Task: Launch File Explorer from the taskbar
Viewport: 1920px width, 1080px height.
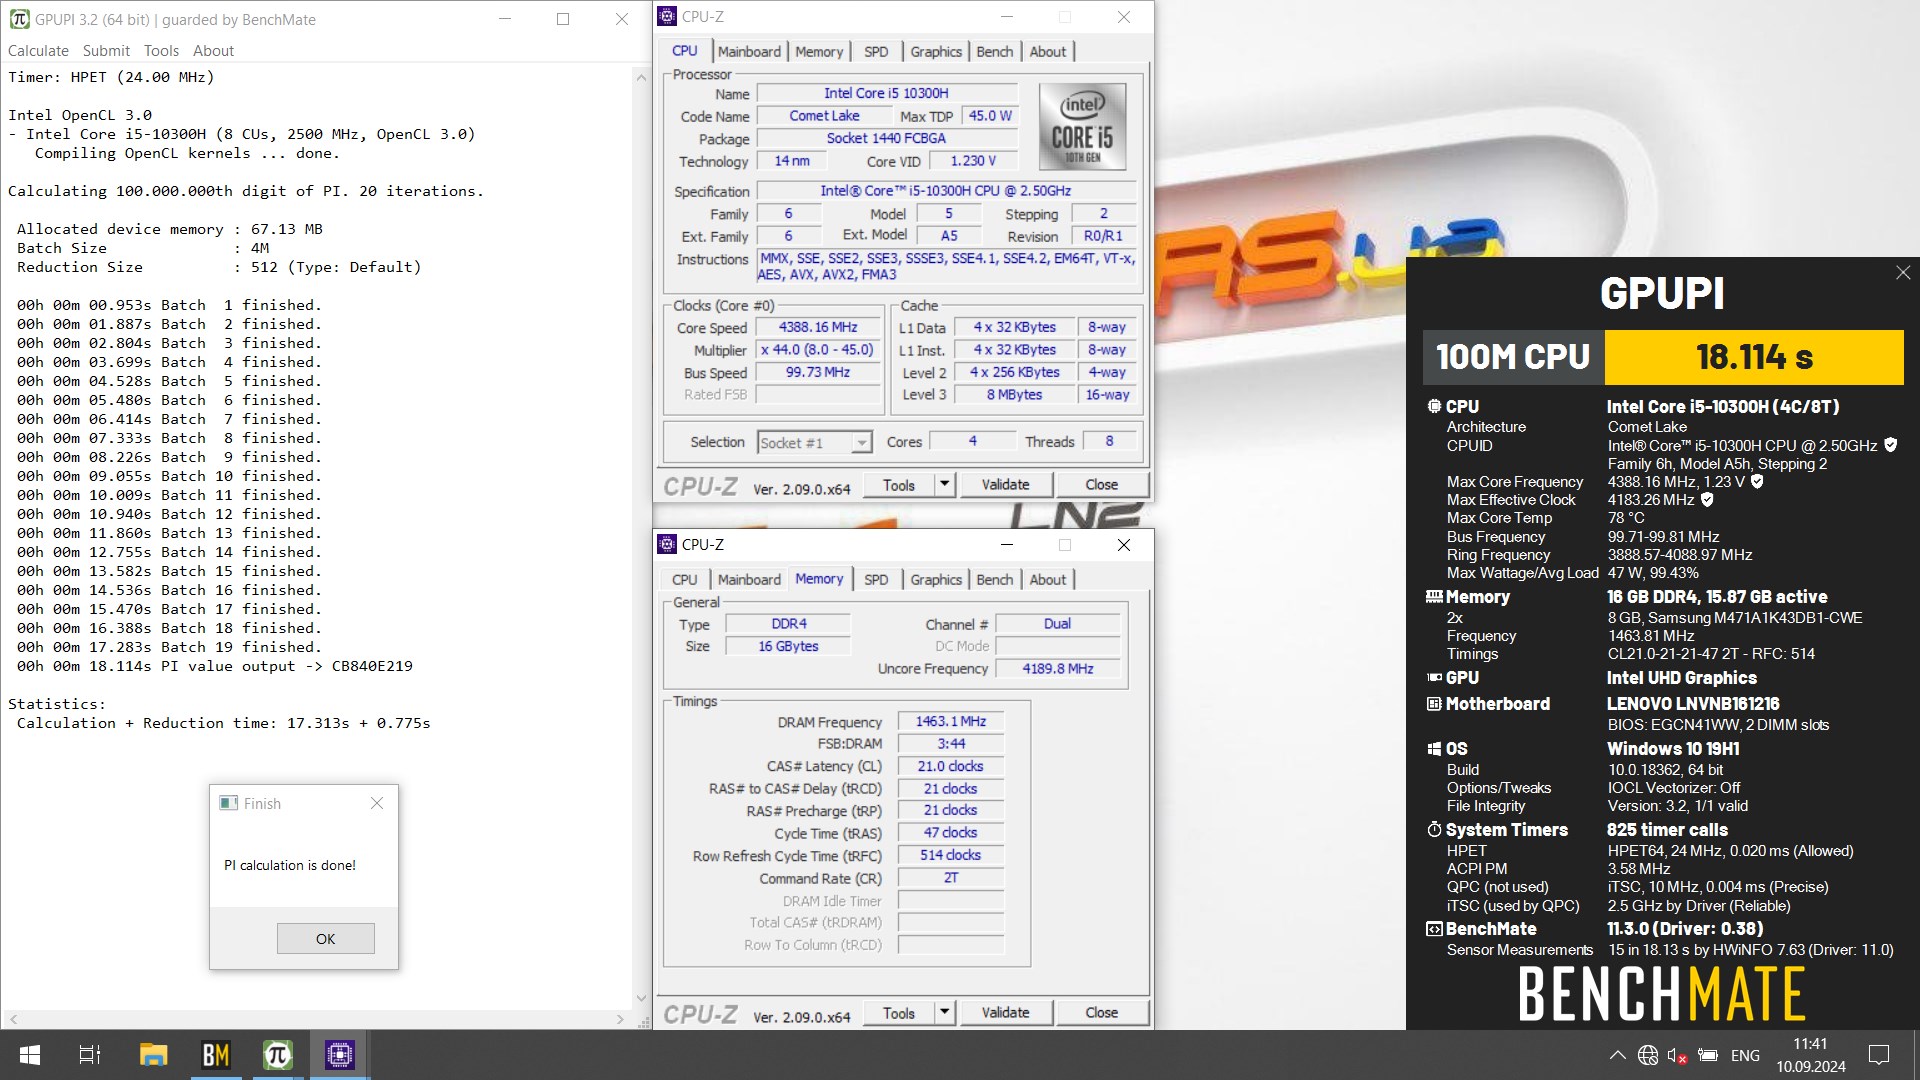Action: click(x=153, y=1055)
